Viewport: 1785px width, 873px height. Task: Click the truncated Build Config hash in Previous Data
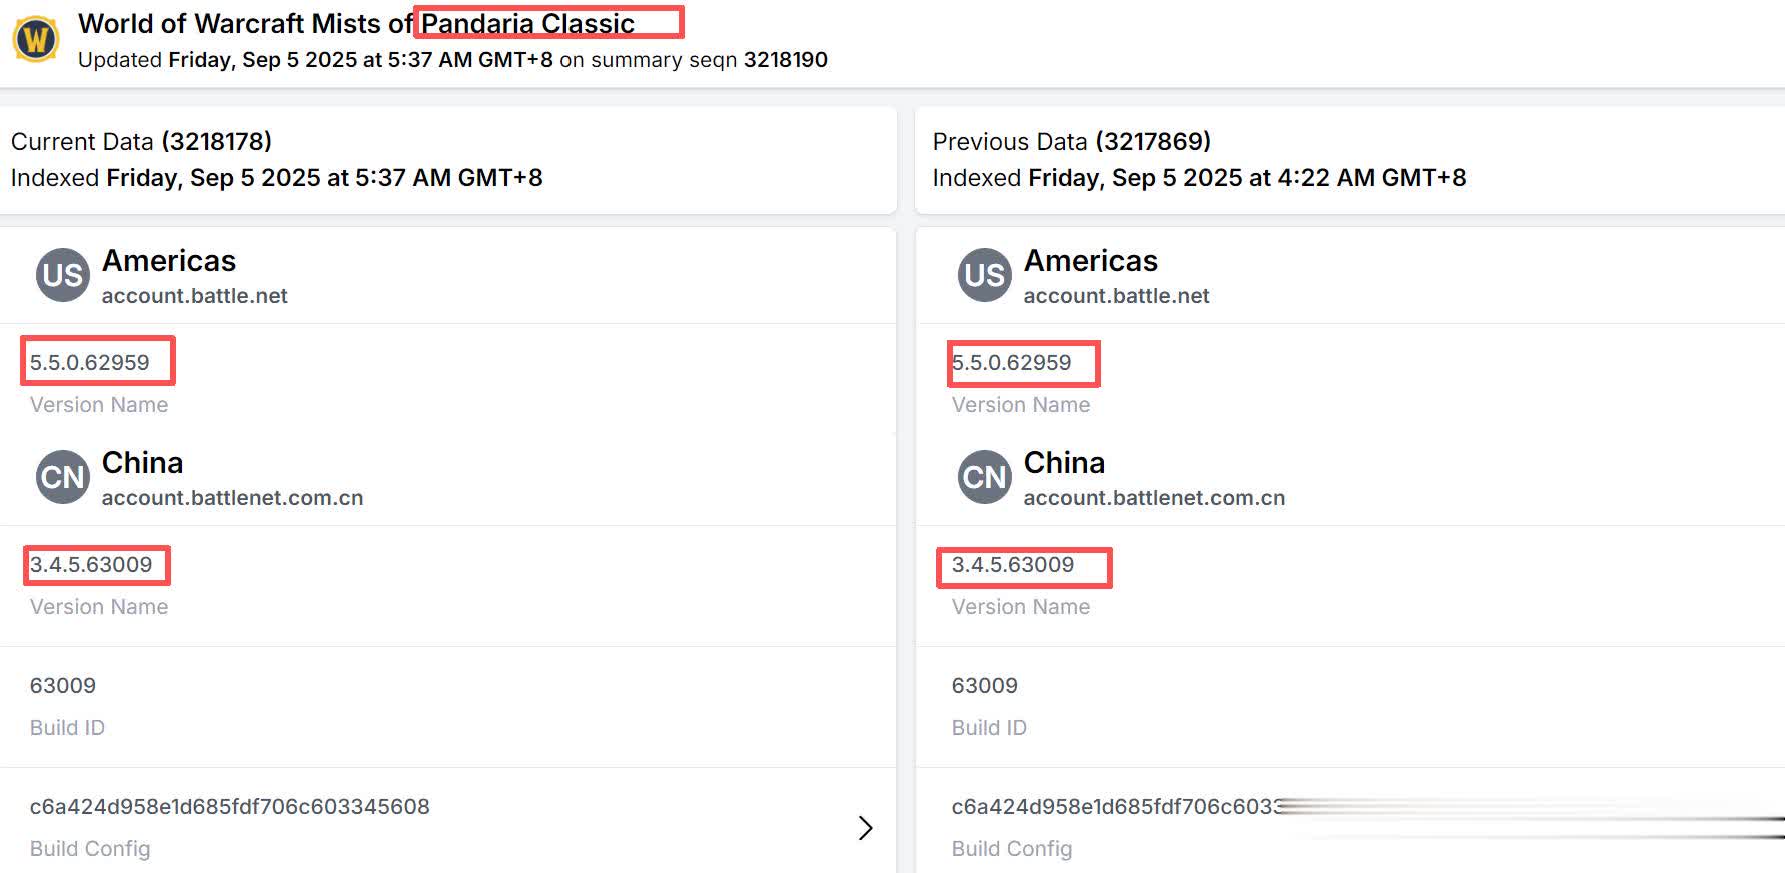[x=1115, y=806]
